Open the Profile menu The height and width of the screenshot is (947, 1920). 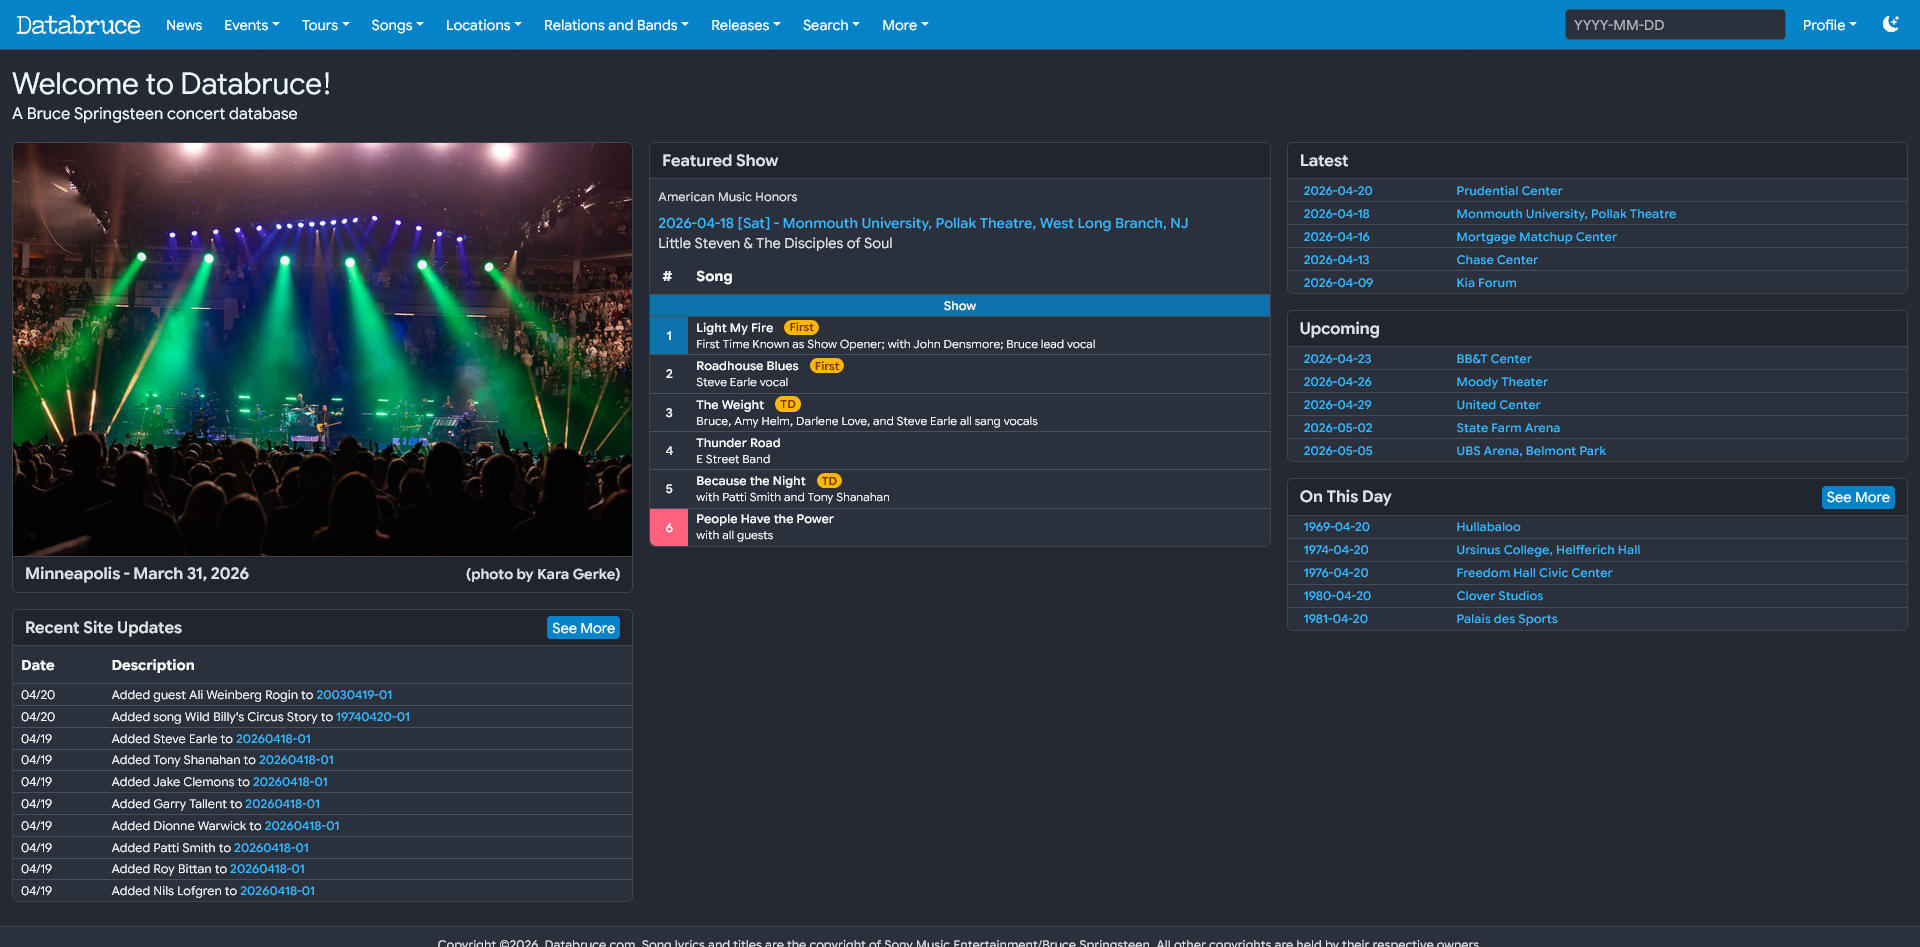(1829, 25)
